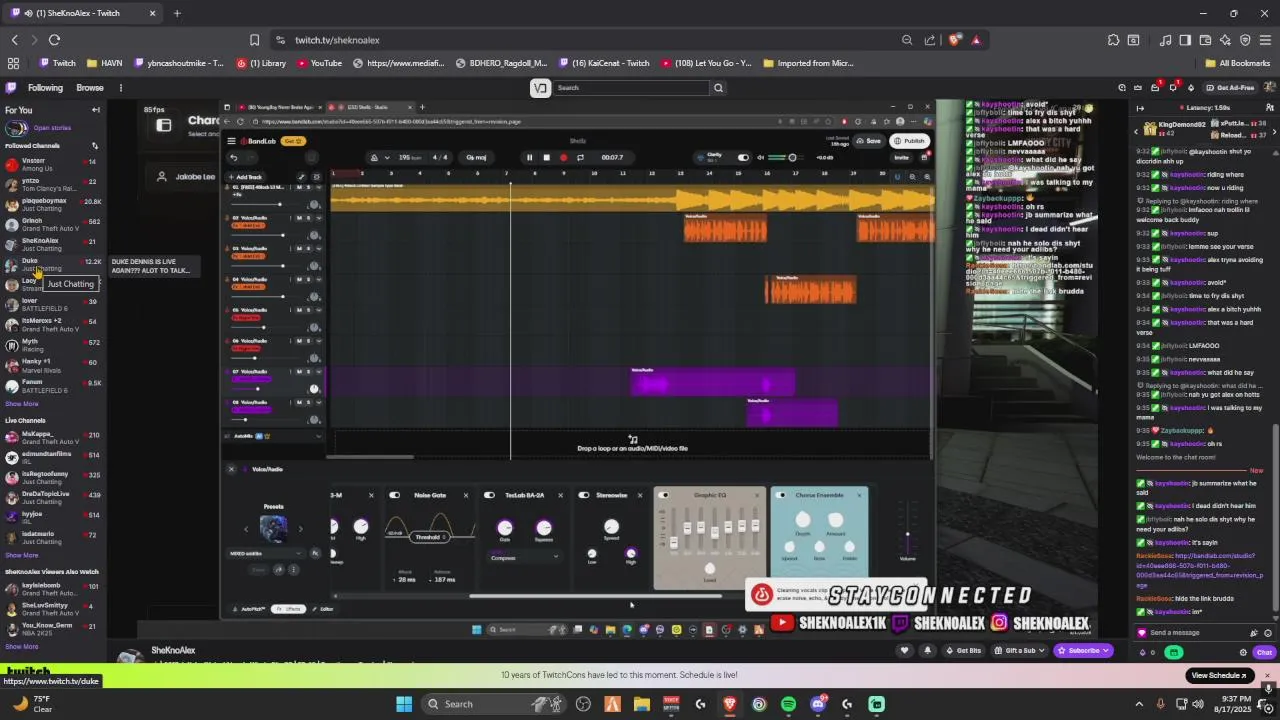Switch to AutoPitch tab in BandLab
The width and height of the screenshot is (1280, 720).
pyautogui.click(x=250, y=609)
